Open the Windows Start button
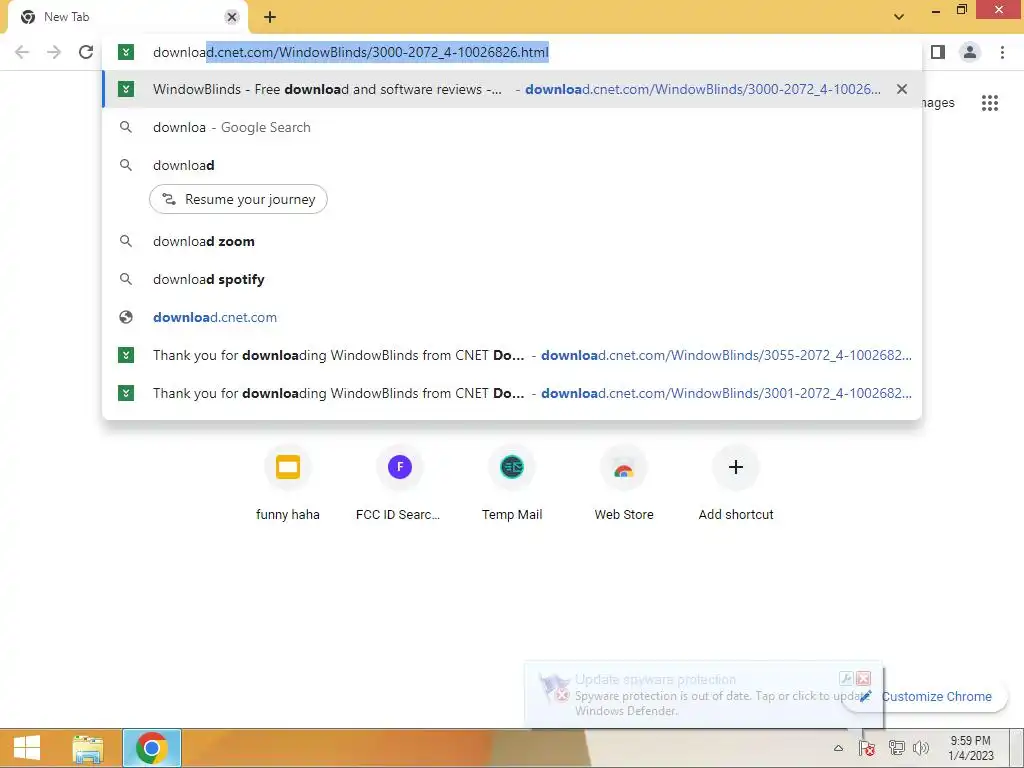The width and height of the screenshot is (1024, 768). click(x=27, y=748)
